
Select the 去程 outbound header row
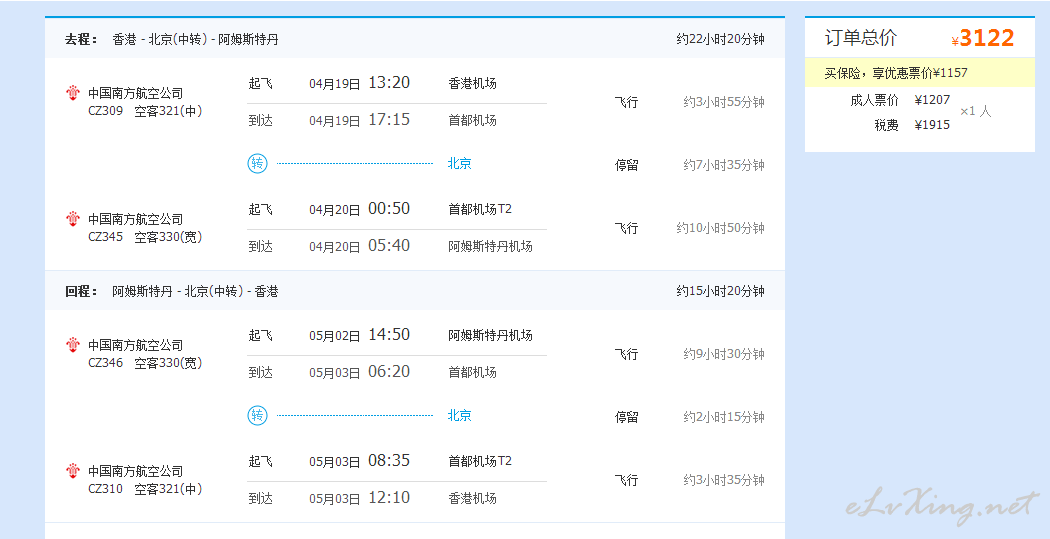pyautogui.click(x=415, y=39)
